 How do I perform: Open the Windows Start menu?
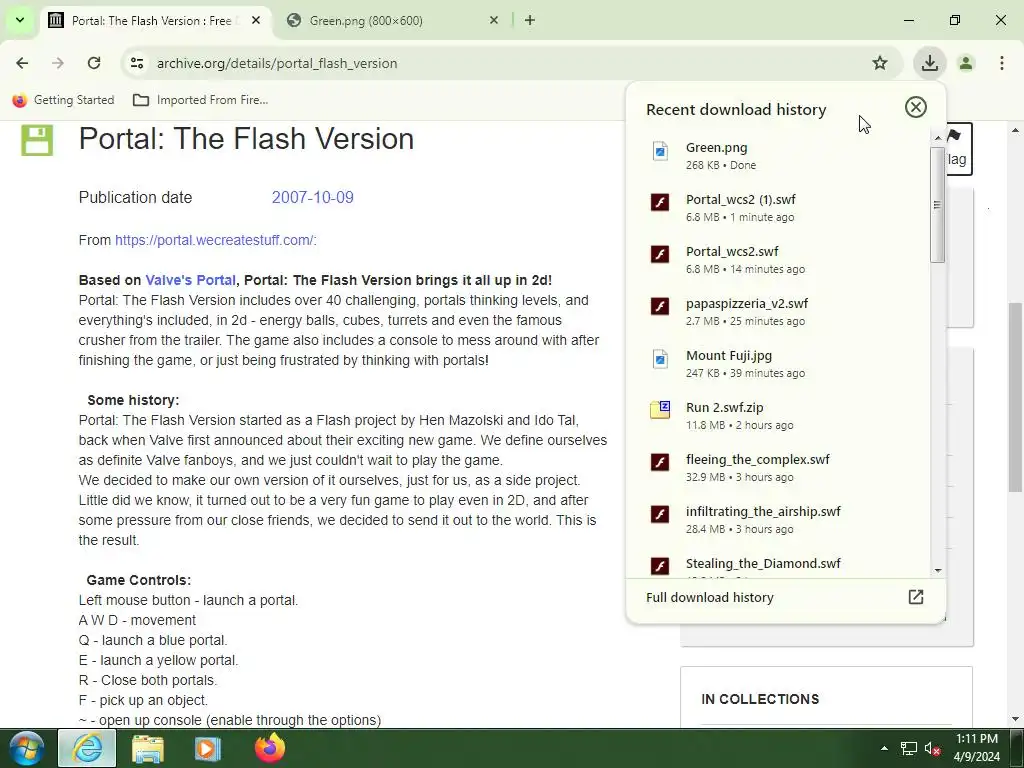click(x=27, y=748)
